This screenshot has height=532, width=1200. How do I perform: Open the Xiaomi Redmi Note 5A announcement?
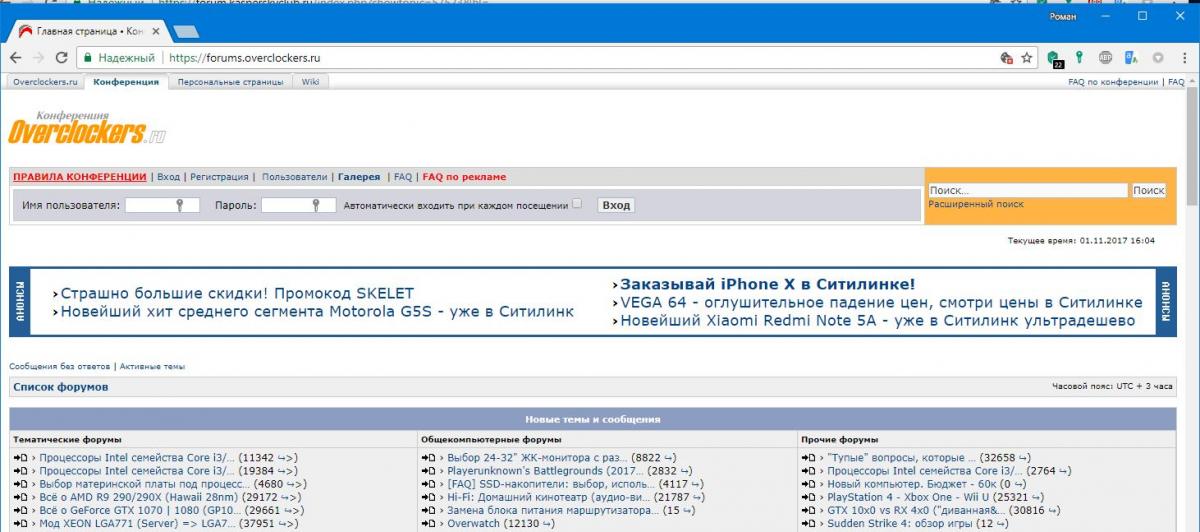[878, 321]
